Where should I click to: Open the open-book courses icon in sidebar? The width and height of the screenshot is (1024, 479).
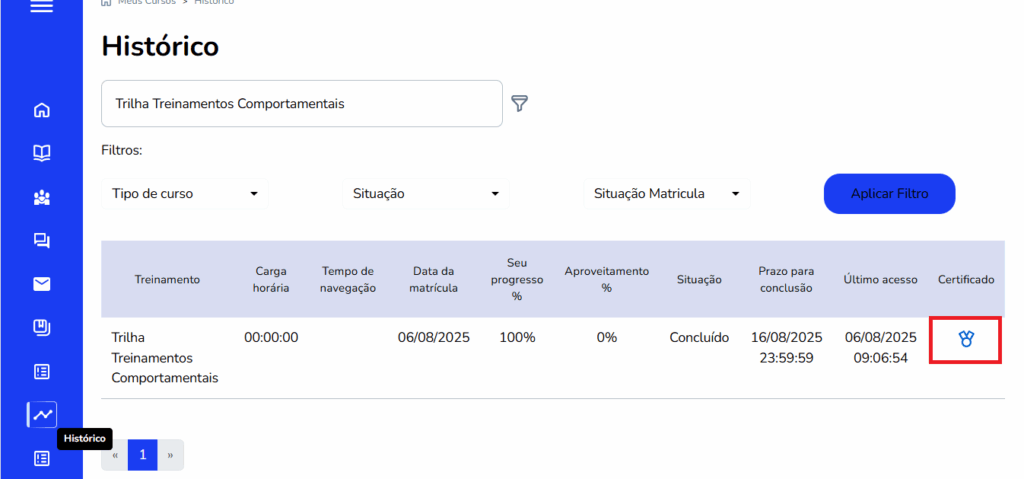[41, 153]
